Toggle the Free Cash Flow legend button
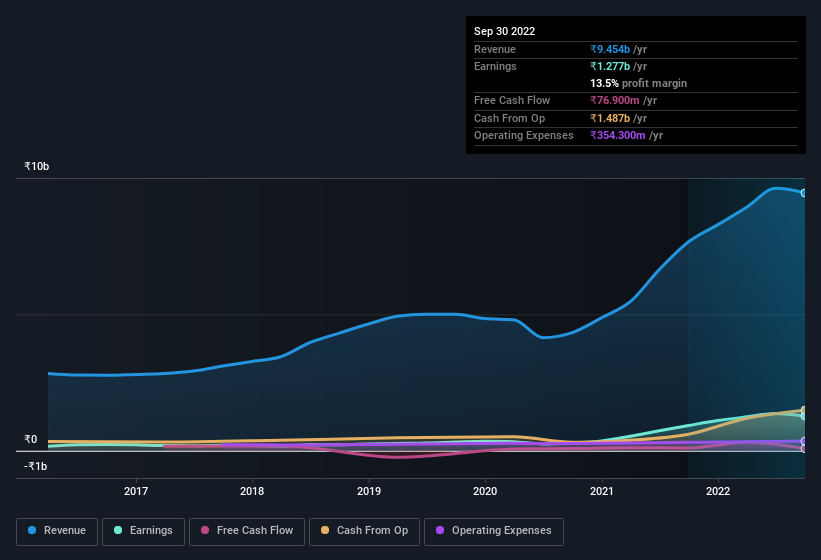Viewport: 821px width, 560px height. [247, 531]
